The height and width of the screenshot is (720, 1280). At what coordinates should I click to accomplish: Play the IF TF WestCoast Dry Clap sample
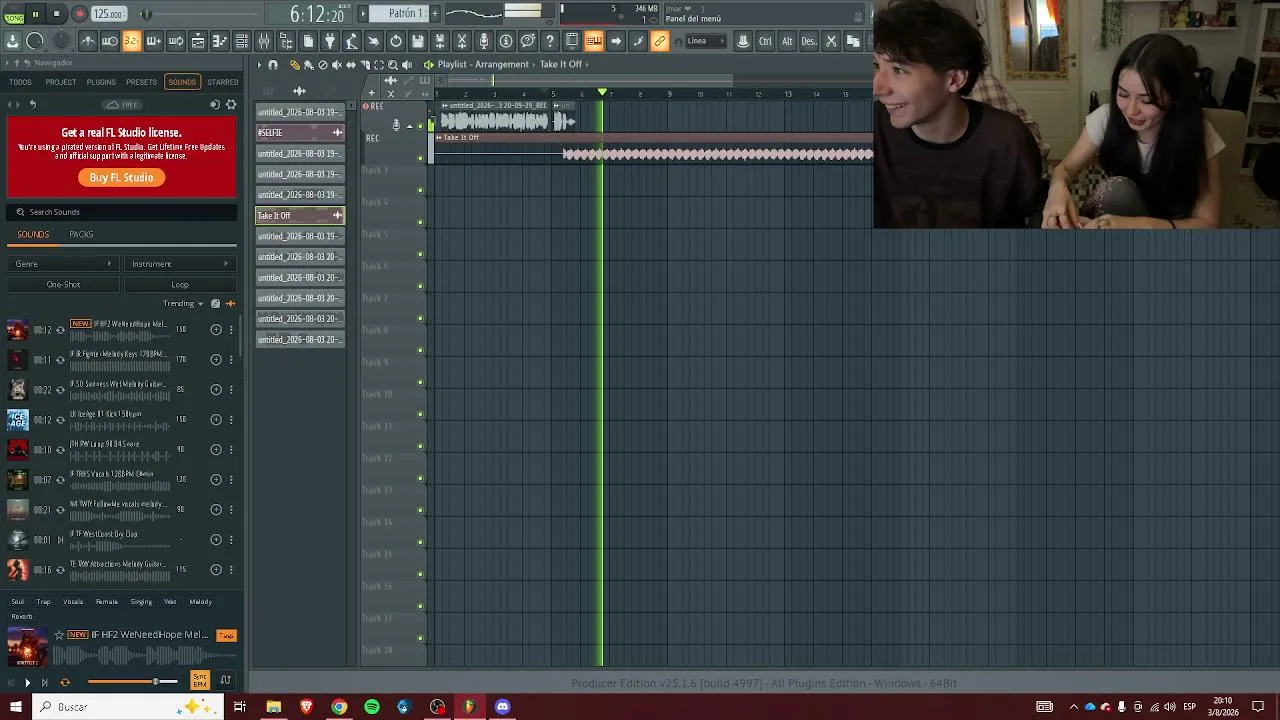tap(60, 540)
